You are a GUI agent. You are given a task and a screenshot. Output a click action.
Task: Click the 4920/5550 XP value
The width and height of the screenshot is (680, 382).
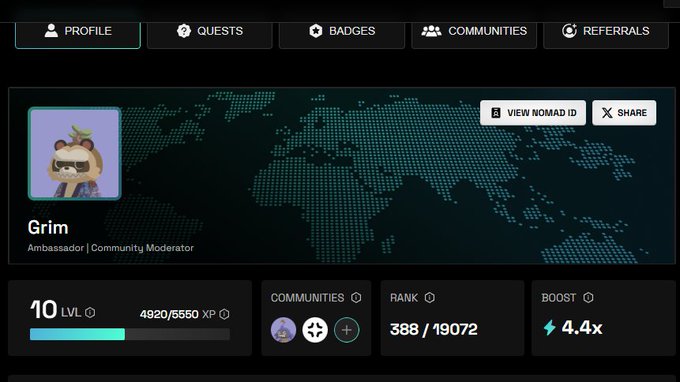click(169, 314)
